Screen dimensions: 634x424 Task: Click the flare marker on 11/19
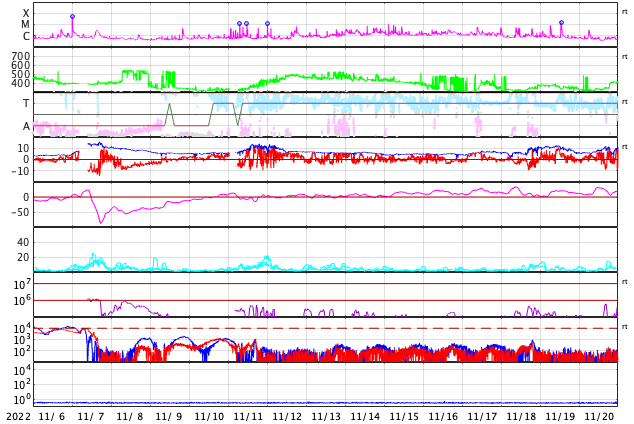(x=561, y=23)
